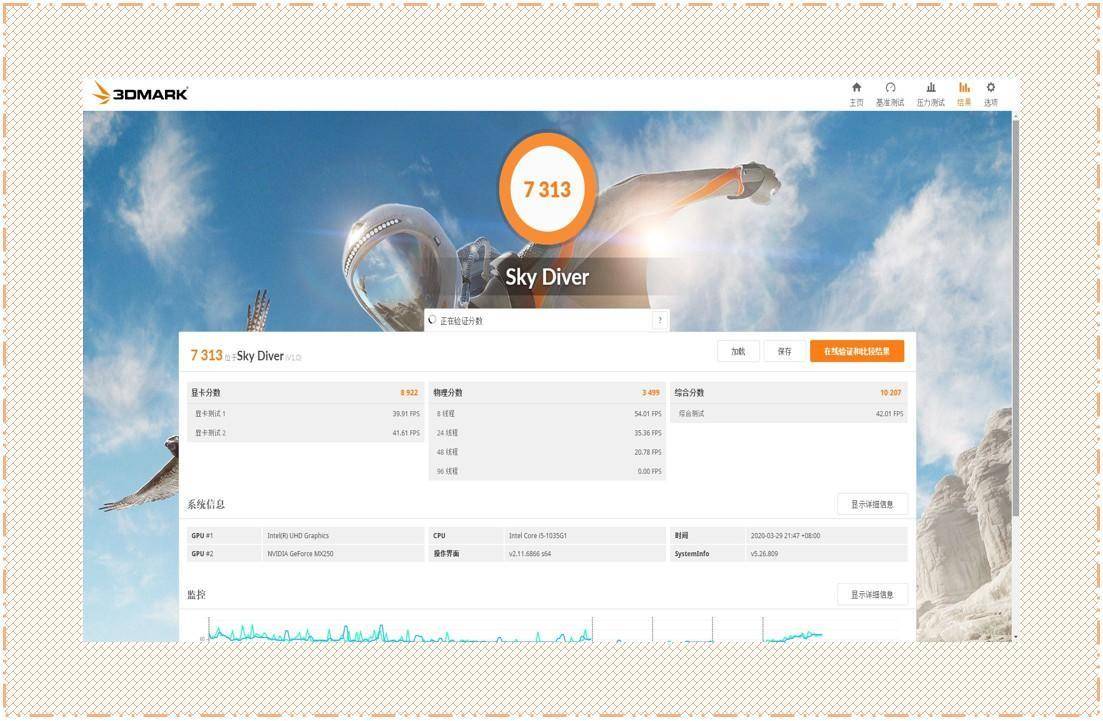Image resolution: width=1103 pixels, height=721 pixels.
Task: Click the 2020-03-29 21:47 time value
Action: tap(785, 536)
